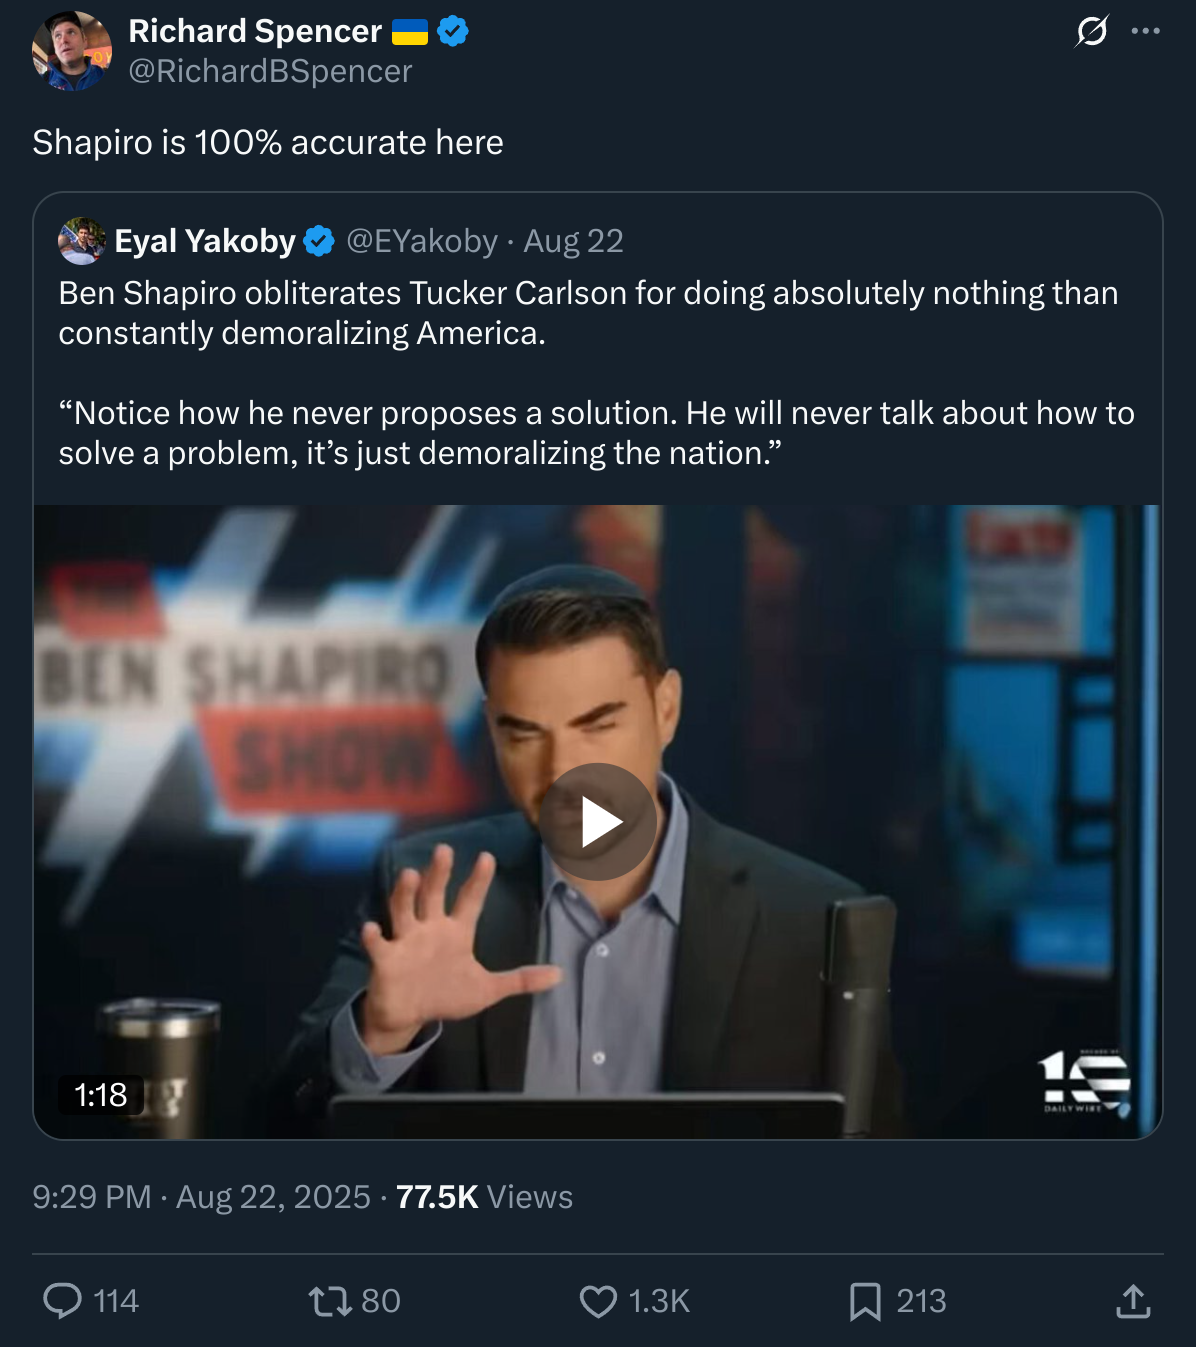Viewport: 1196px width, 1347px height.
Task: Open Eyal Yakoby's small avatar
Action: (82, 241)
